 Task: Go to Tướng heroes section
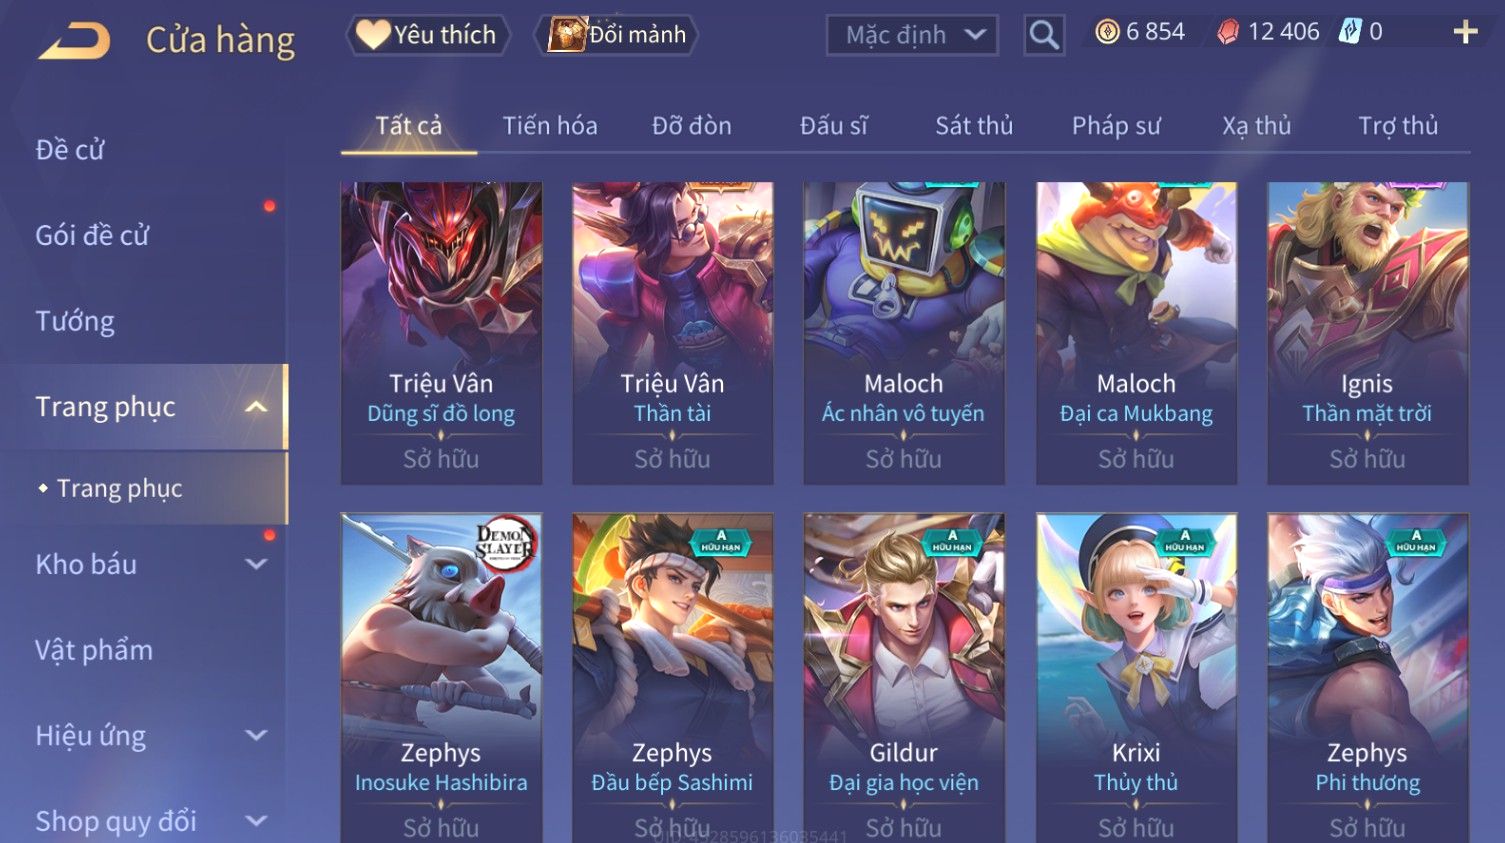coord(75,321)
